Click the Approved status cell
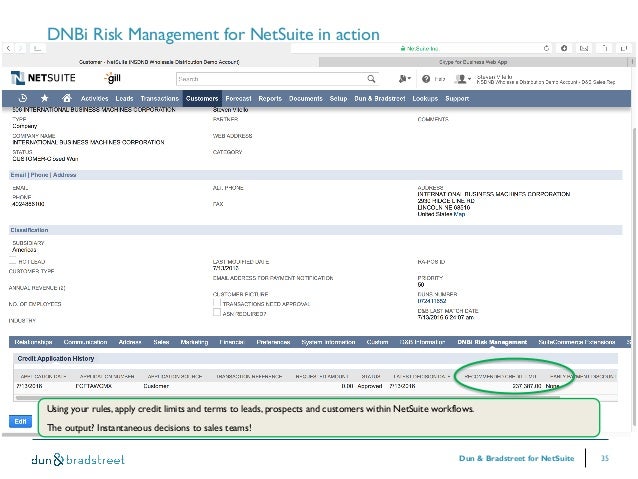Viewport: 638px width, 479px height. tap(369, 386)
